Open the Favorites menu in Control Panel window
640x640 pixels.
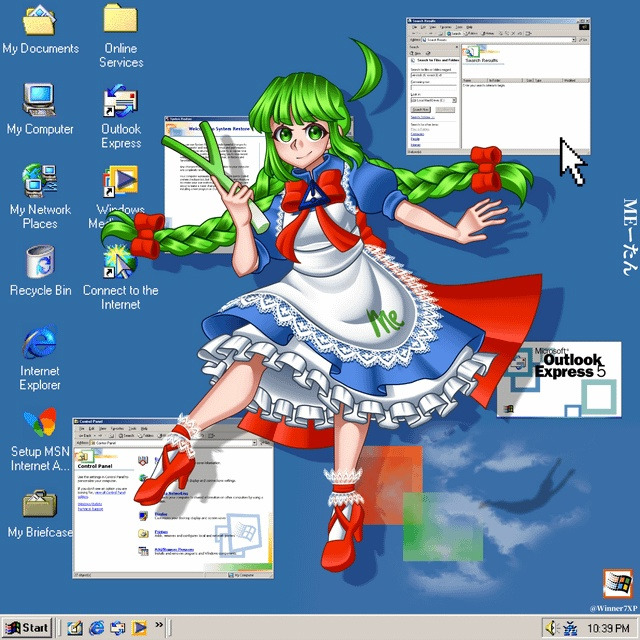tap(117, 429)
